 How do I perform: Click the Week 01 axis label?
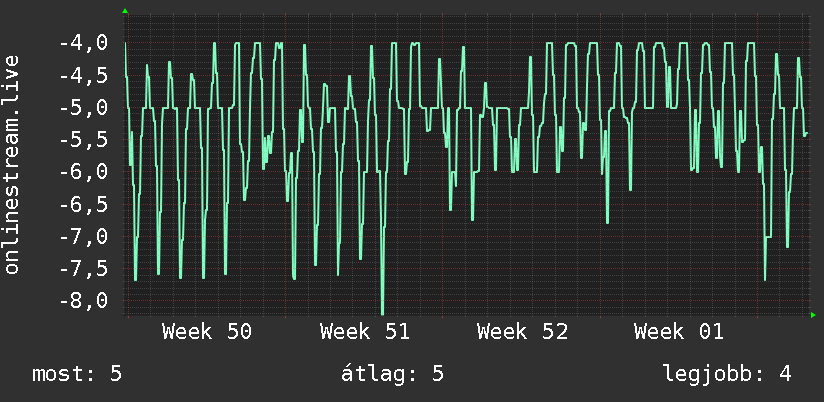click(679, 332)
